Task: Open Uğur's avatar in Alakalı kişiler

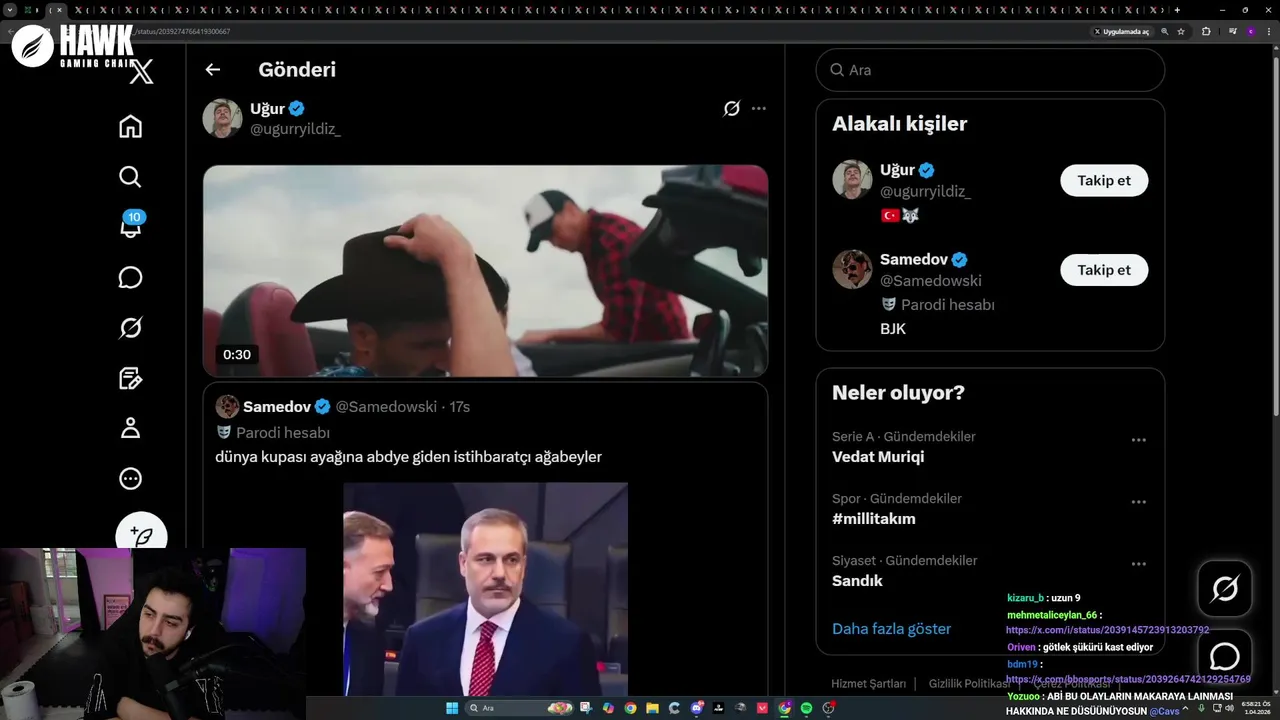Action: tap(852, 179)
